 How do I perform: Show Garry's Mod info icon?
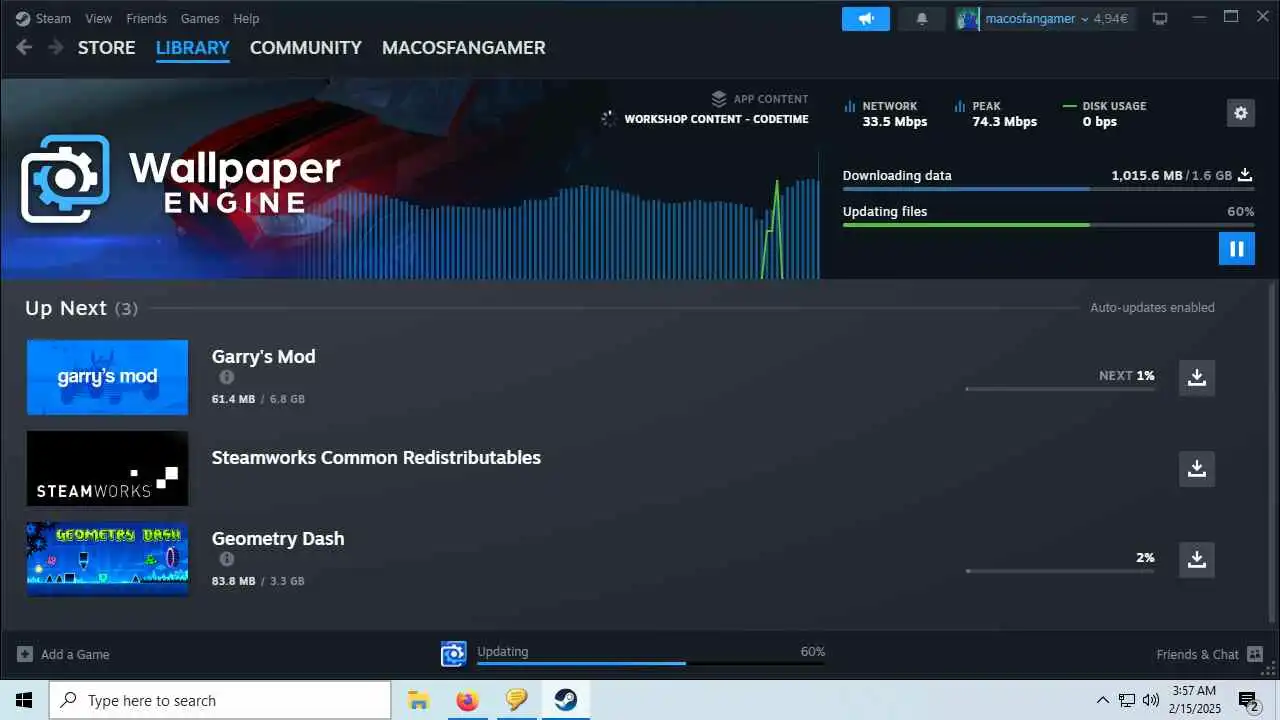tap(227, 377)
